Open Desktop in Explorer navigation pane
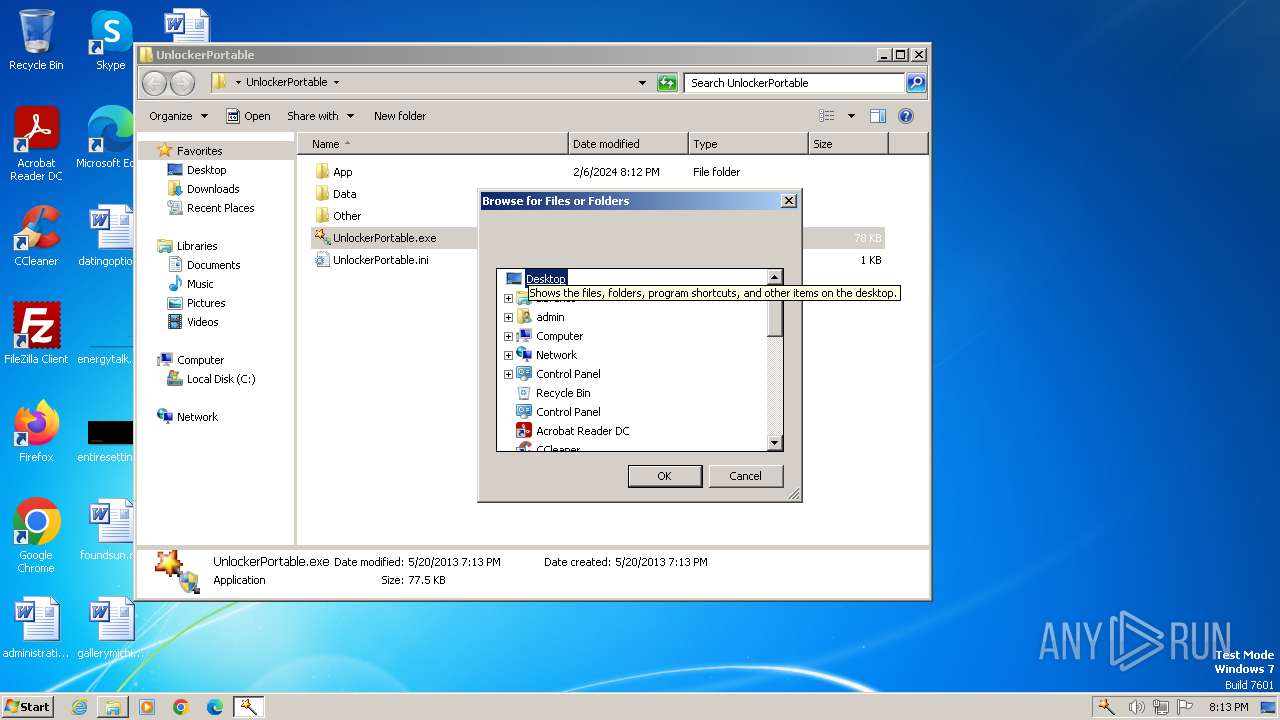The image size is (1280, 720). 206,170
